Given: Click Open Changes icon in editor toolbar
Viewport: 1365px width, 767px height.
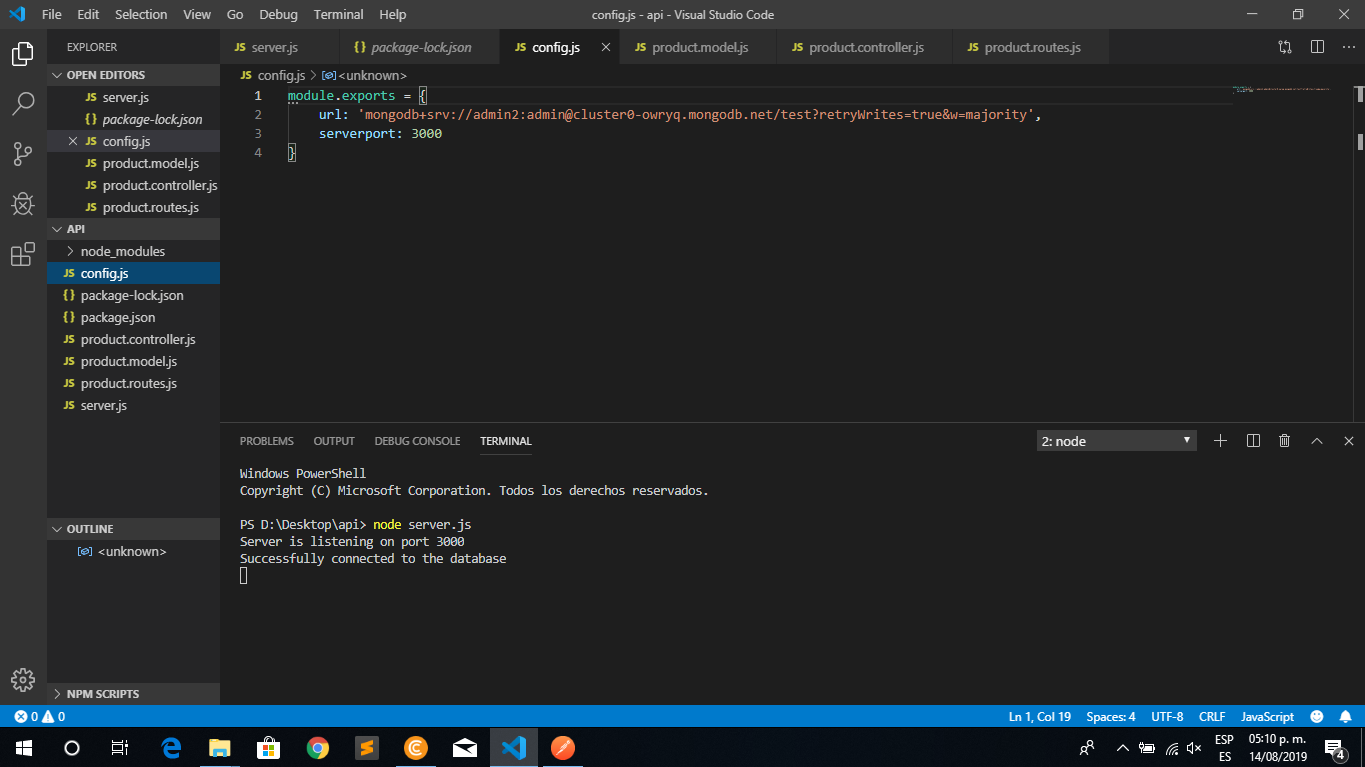Looking at the screenshot, I should [1285, 47].
